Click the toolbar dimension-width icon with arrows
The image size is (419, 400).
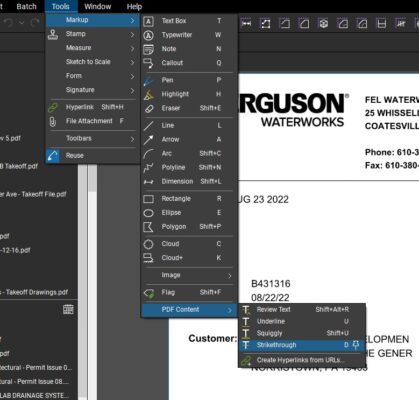(246, 23)
